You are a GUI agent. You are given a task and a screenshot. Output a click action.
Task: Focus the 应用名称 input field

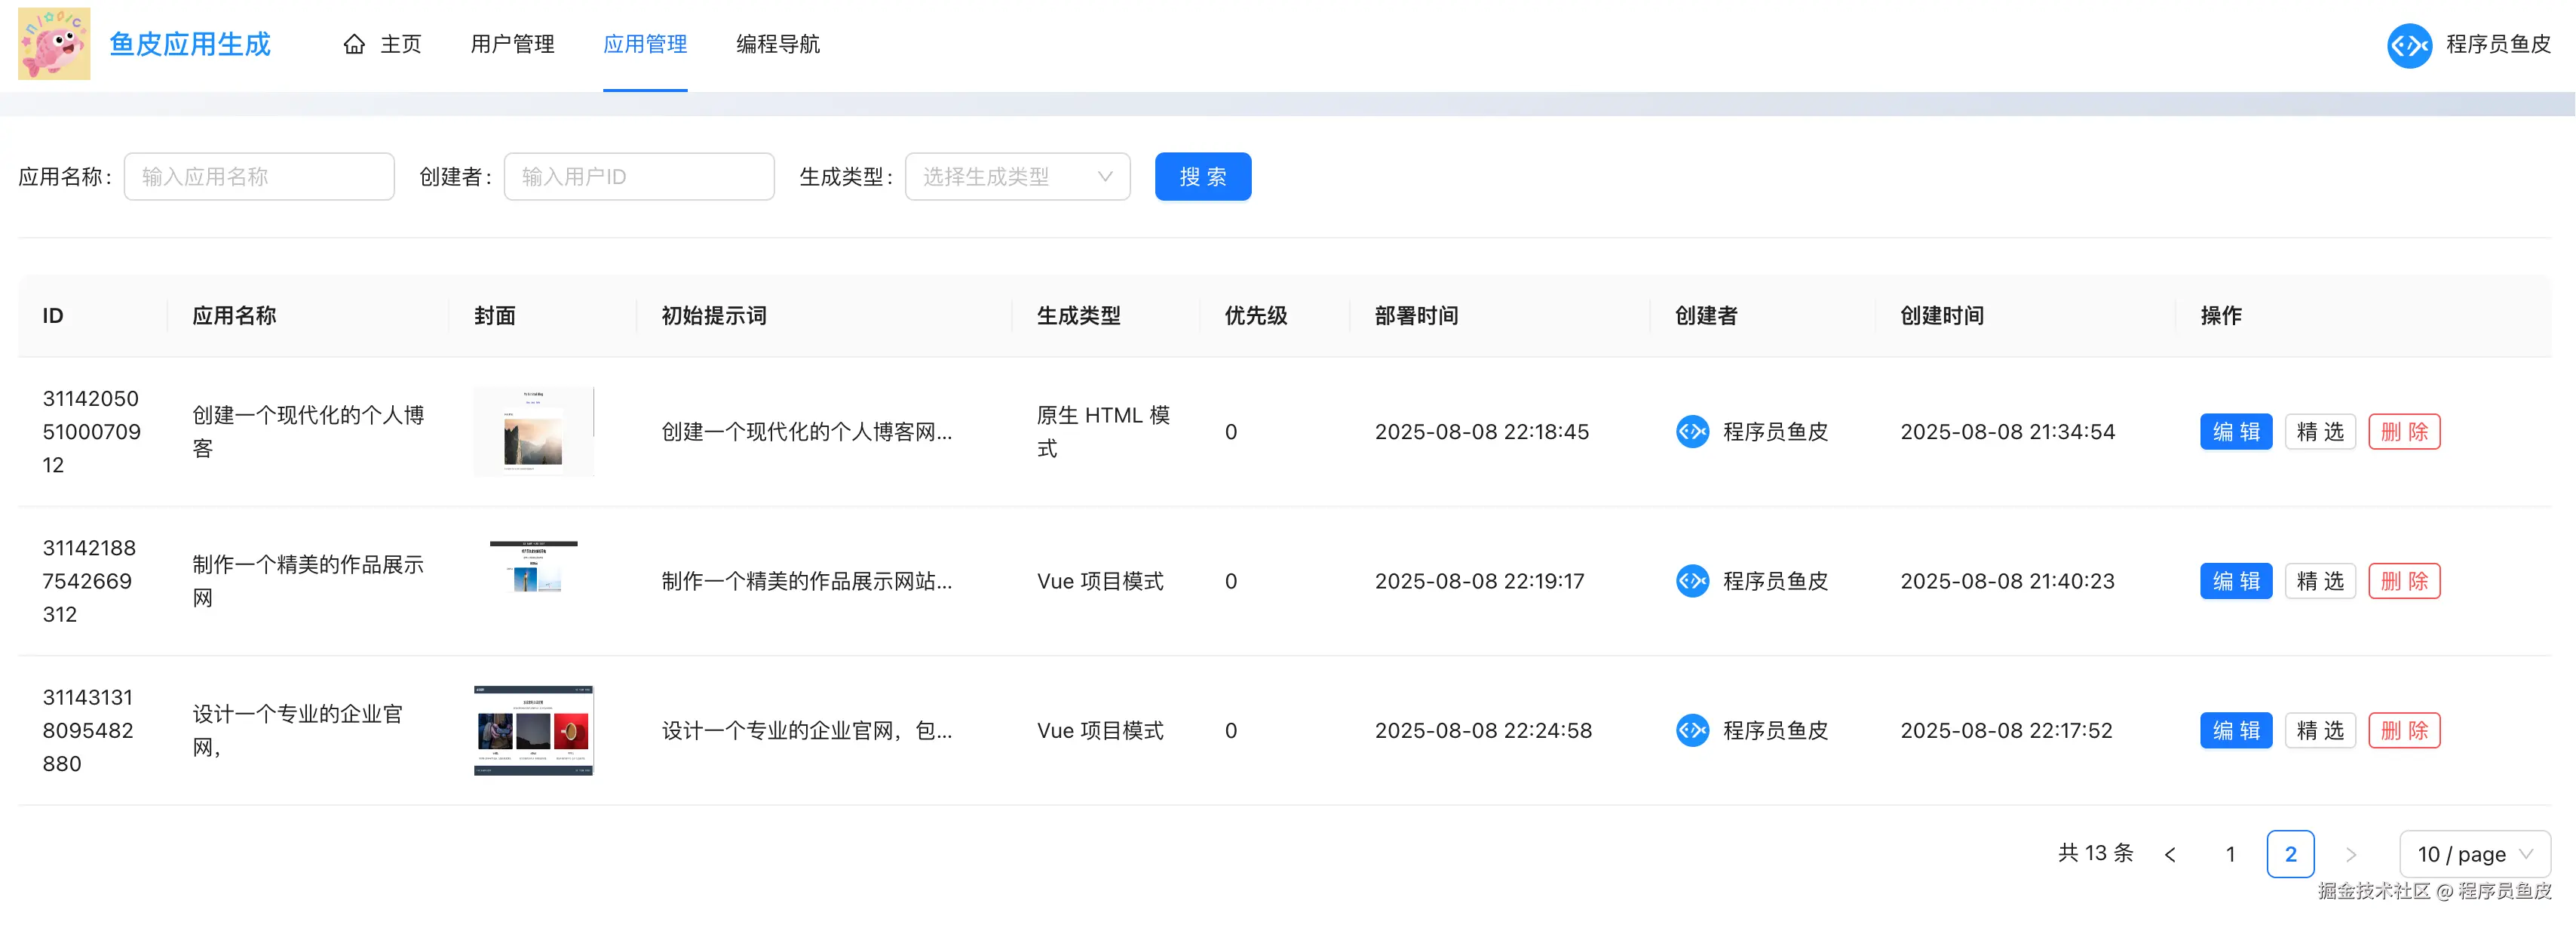coord(259,177)
